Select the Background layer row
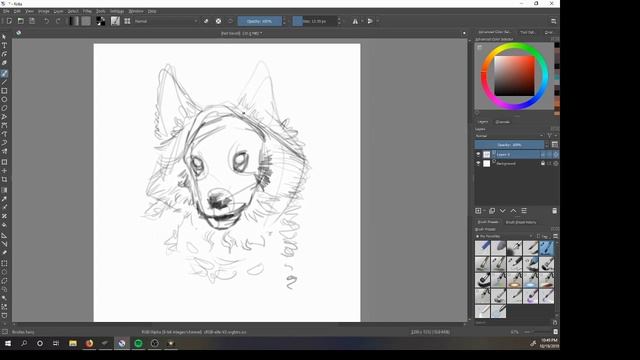 click(516, 163)
